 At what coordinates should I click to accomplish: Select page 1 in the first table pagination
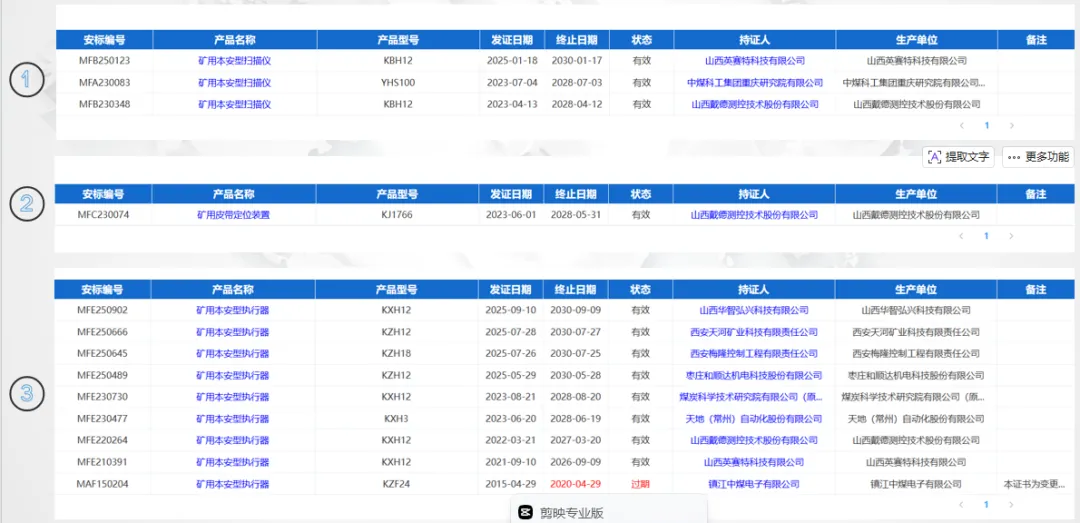point(986,126)
